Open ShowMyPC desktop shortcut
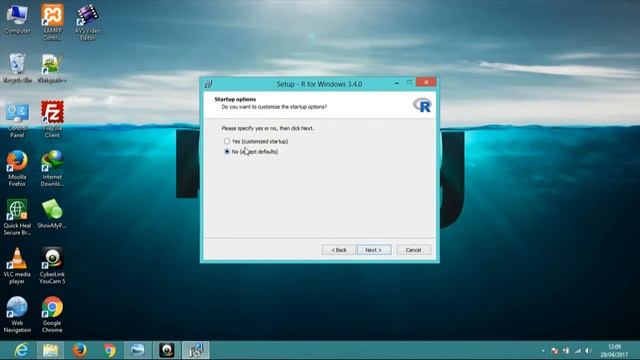 (x=52, y=214)
